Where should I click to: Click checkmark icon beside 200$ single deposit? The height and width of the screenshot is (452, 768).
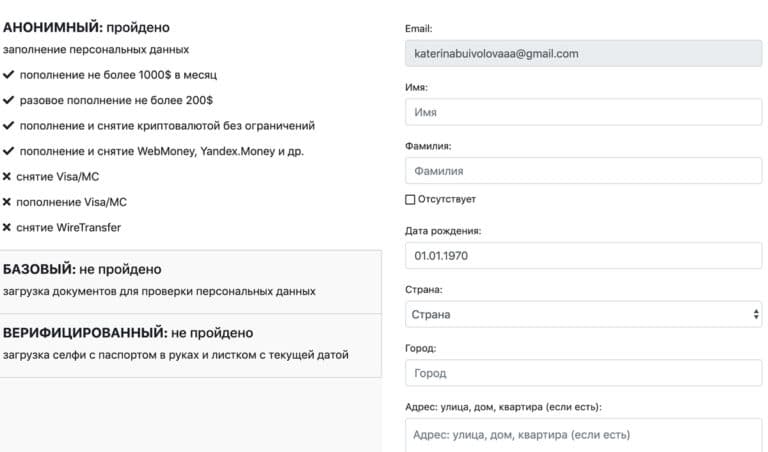click(x=9, y=101)
